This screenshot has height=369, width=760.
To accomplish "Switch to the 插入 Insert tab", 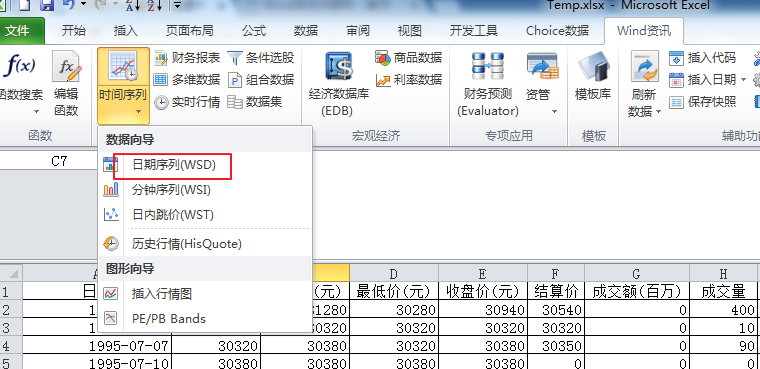I will pyautogui.click(x=126, y=31).
